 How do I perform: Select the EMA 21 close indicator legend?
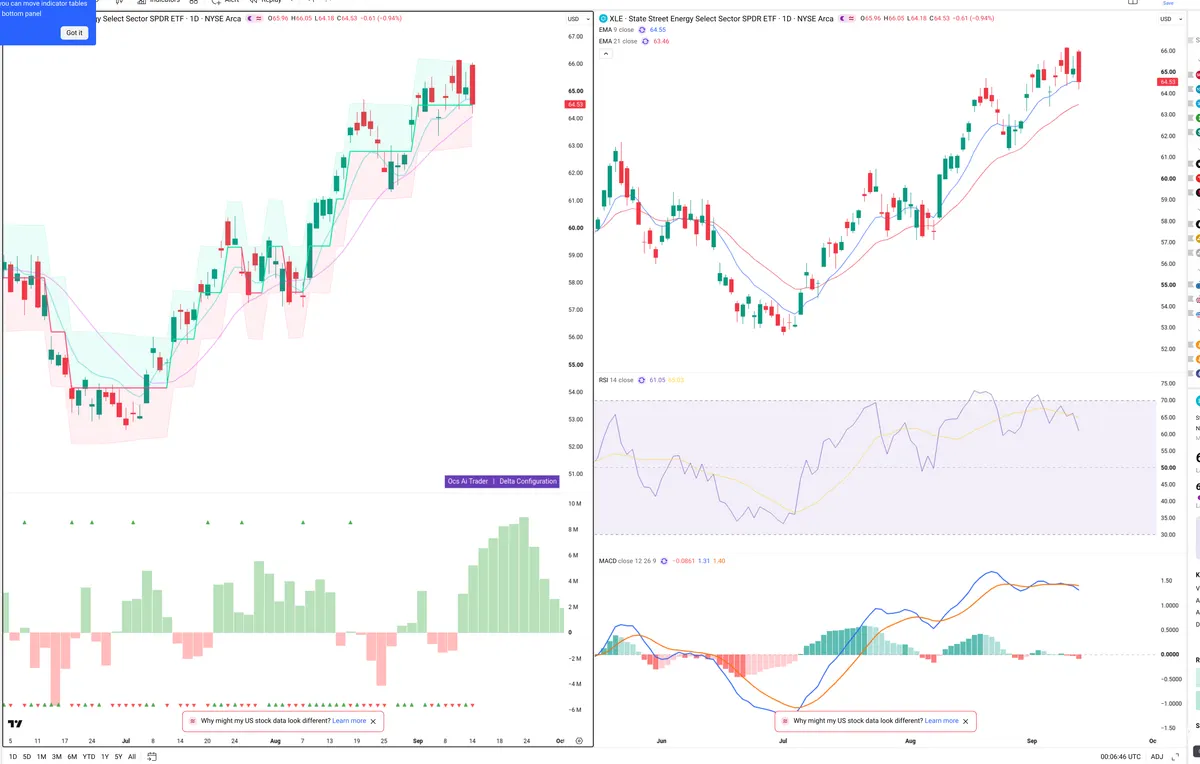pos(618,41)
